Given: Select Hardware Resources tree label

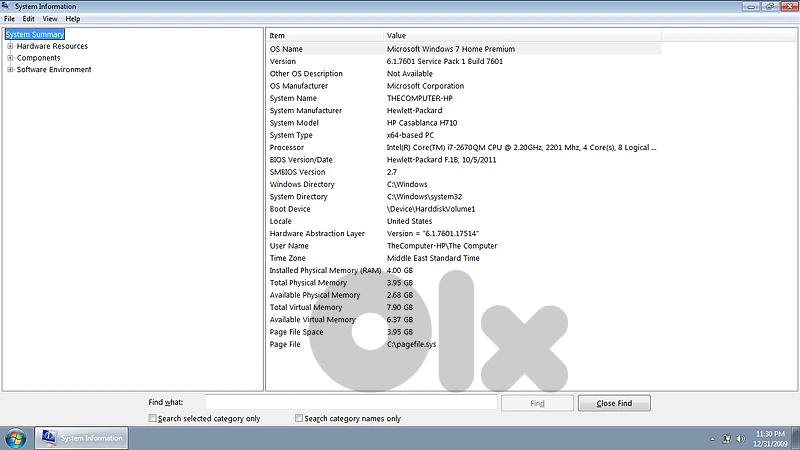Looking at the screenshot, I should point(52,46).
